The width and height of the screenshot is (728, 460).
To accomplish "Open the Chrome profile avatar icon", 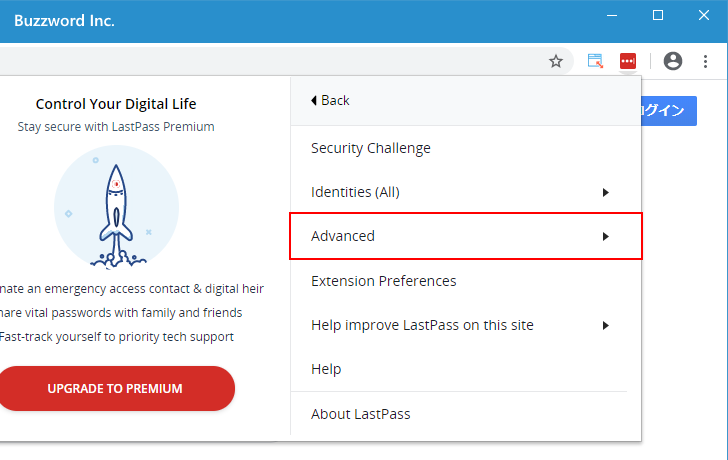I will (673, 61).
